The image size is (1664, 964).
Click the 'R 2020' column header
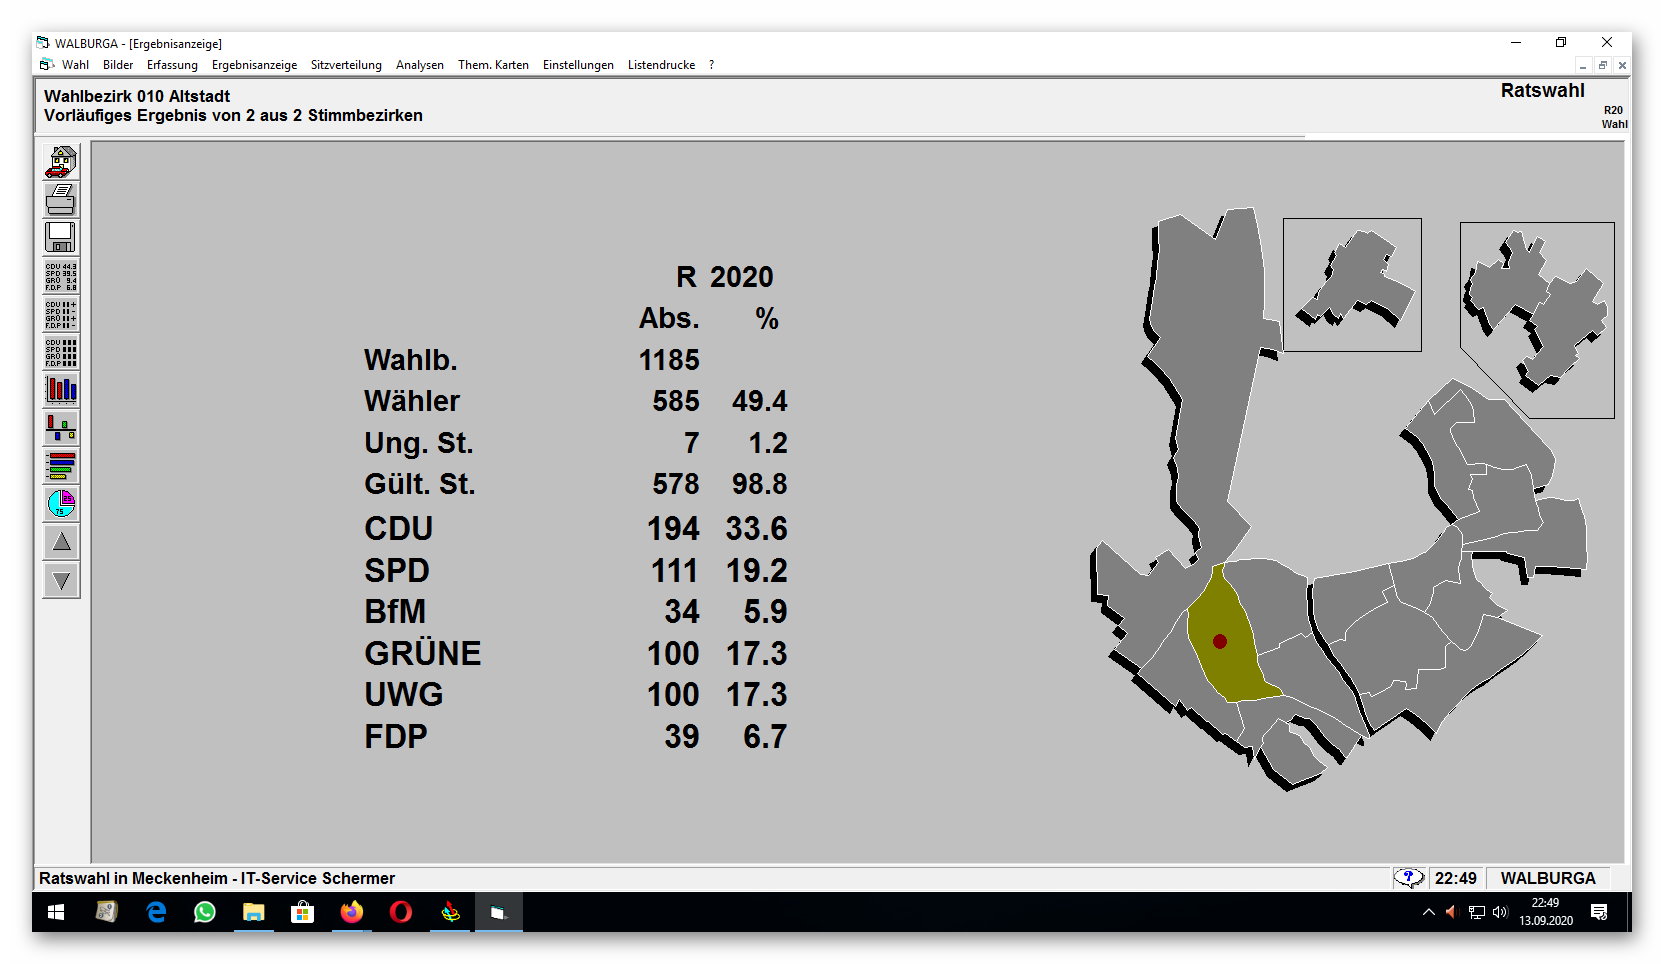click(x=725, y=277)
